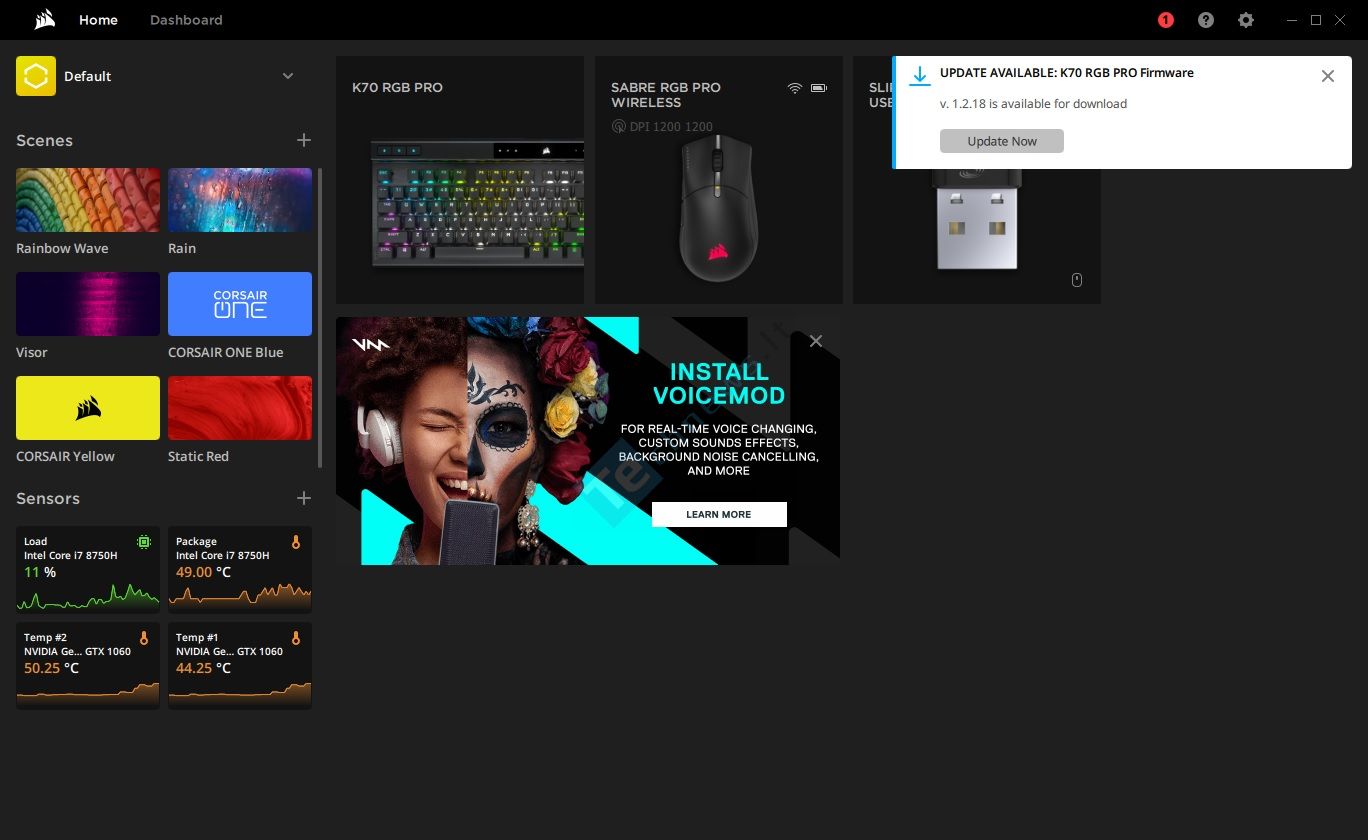Select the Rain scene thumbnail

pos(240,200)
